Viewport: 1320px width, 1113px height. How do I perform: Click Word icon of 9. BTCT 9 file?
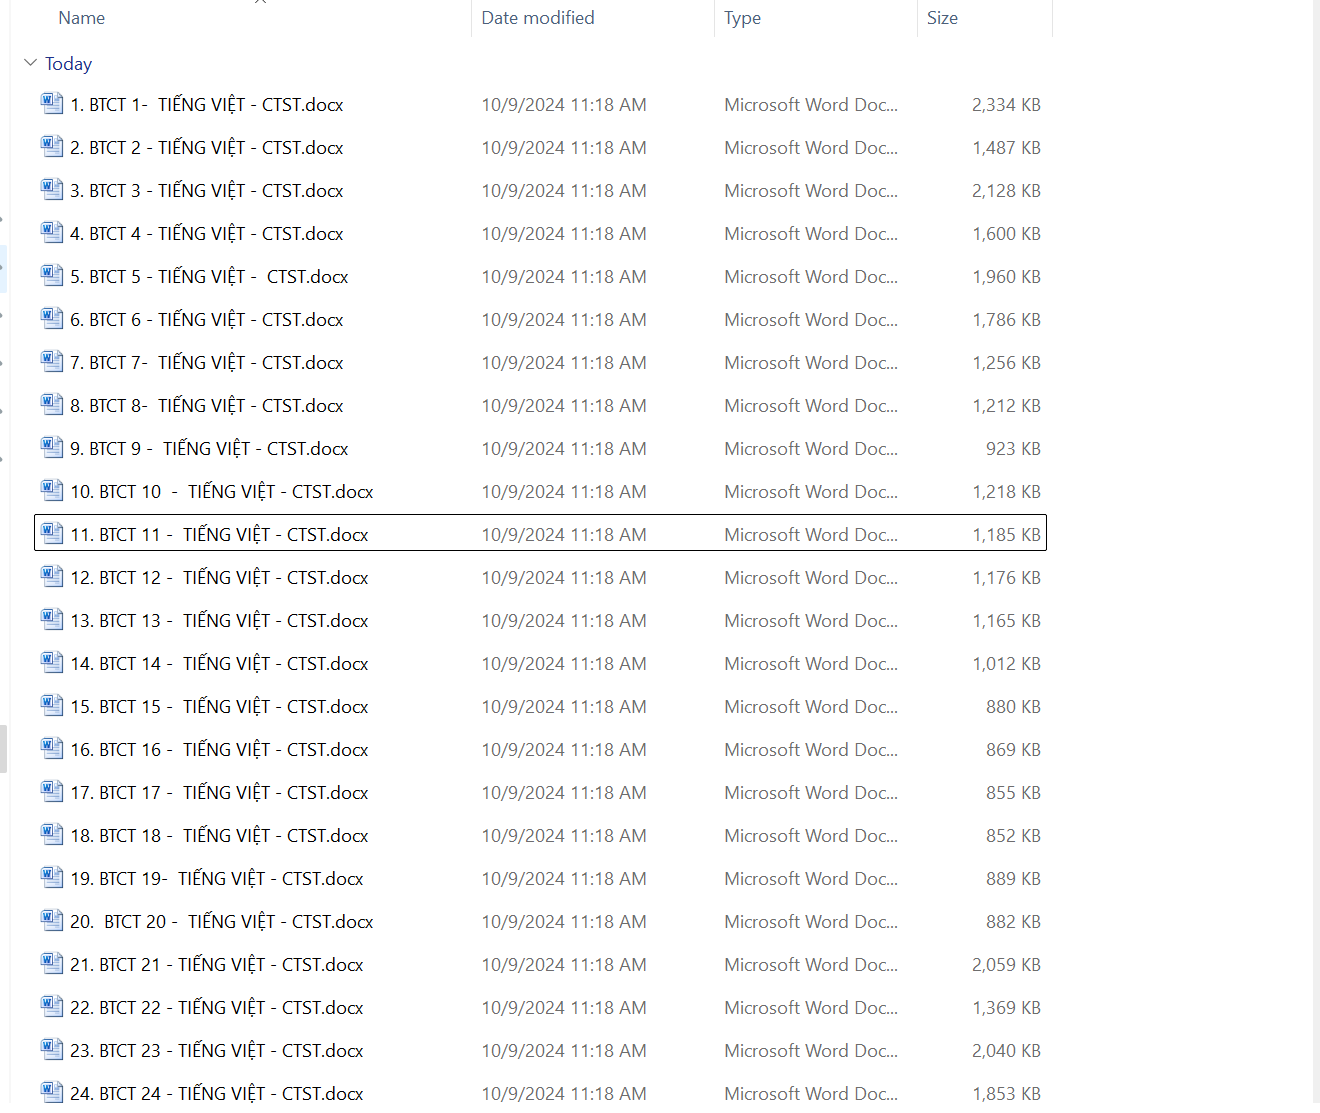[x=52, y=447]
